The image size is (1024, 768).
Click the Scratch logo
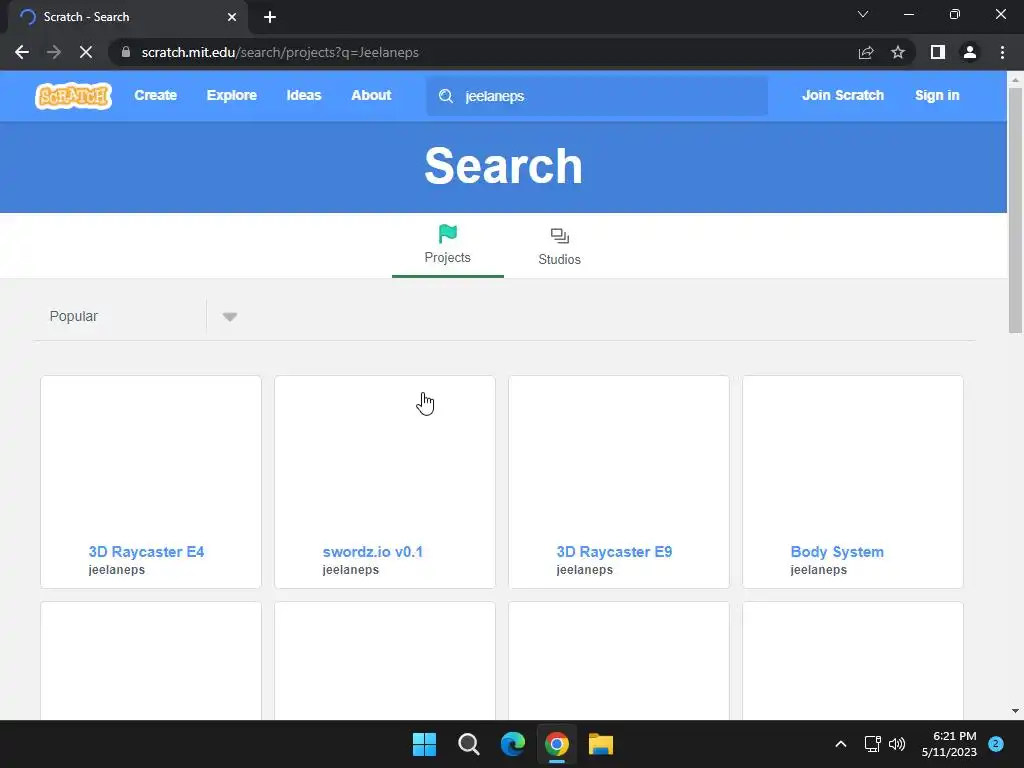[73, 96]
